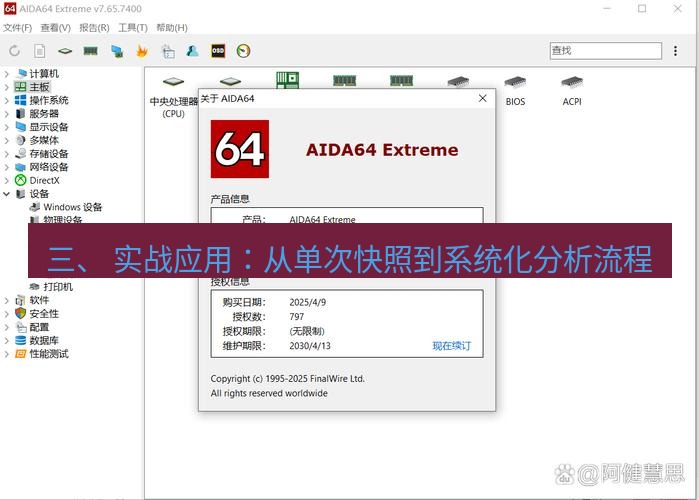Select the DirectX tree node
Viewport: 699px width, 500px height.
[x=44, y=180]
